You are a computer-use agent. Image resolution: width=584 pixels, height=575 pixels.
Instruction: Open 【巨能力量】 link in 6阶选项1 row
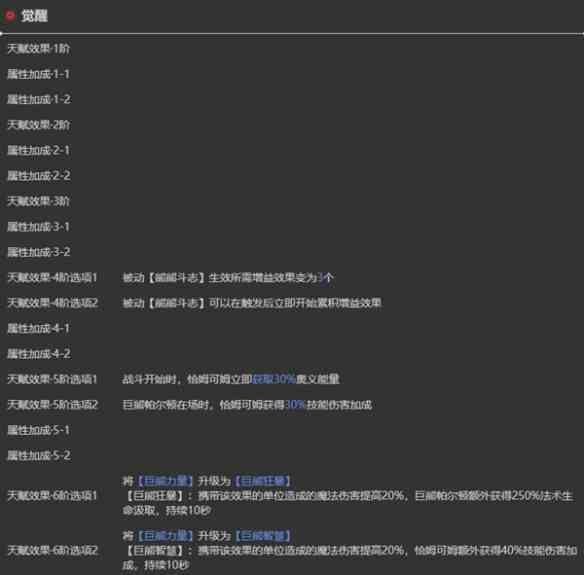click(165, 481)
